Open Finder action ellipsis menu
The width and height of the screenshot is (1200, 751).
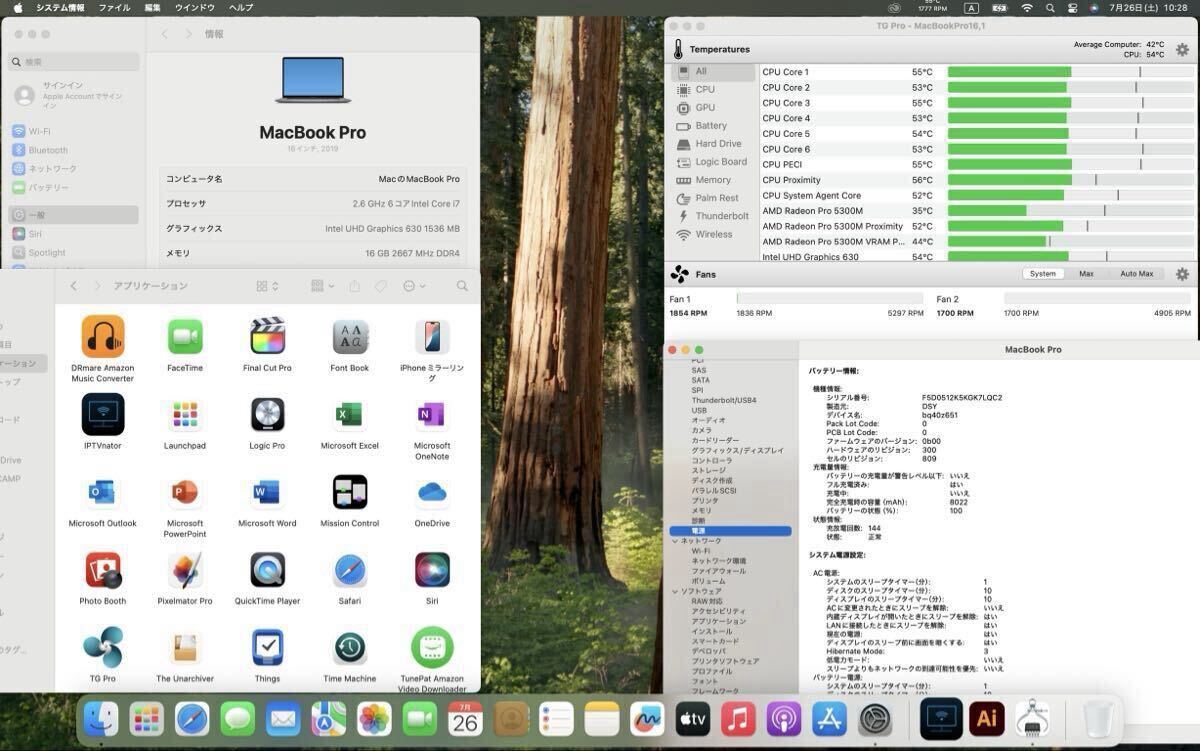[413, 286]
